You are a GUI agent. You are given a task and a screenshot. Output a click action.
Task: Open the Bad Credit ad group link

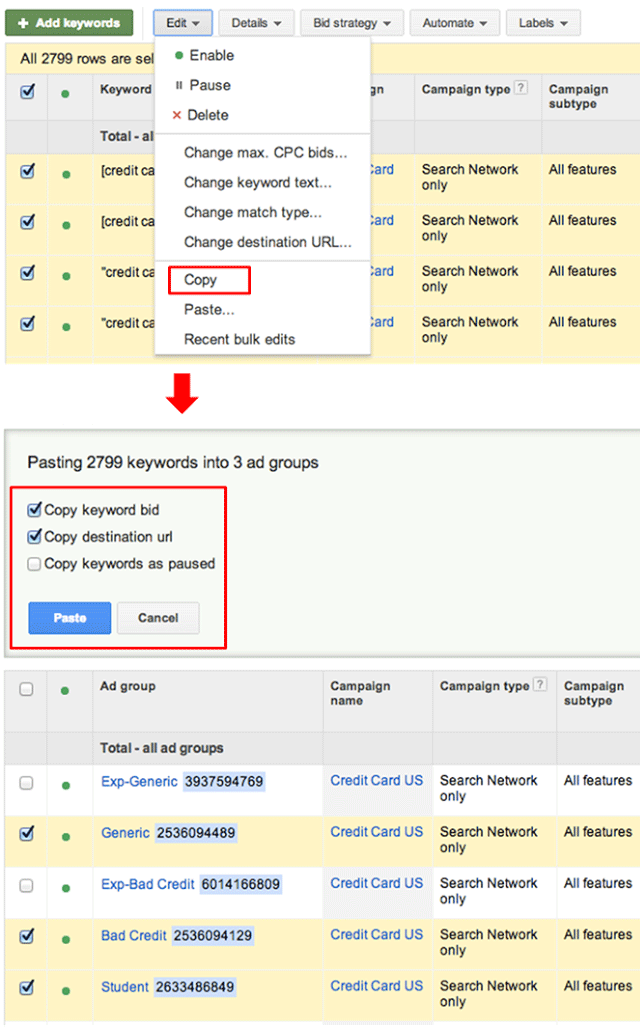click(133, 935)
